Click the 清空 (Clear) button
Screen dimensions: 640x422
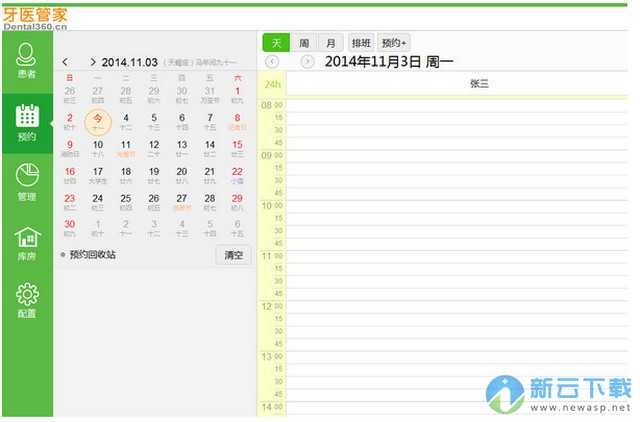tap(233, 255)
